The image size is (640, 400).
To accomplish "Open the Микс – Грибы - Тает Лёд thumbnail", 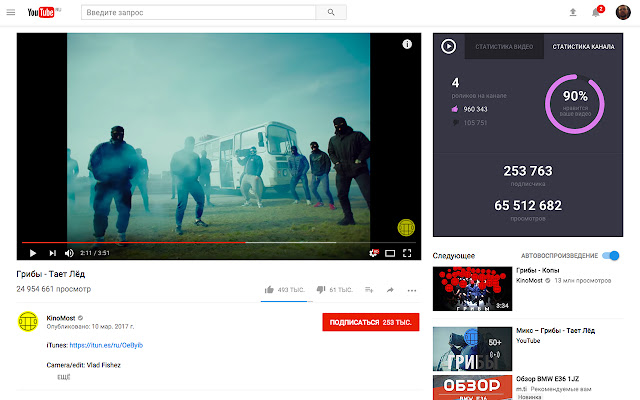I will 472,349.
